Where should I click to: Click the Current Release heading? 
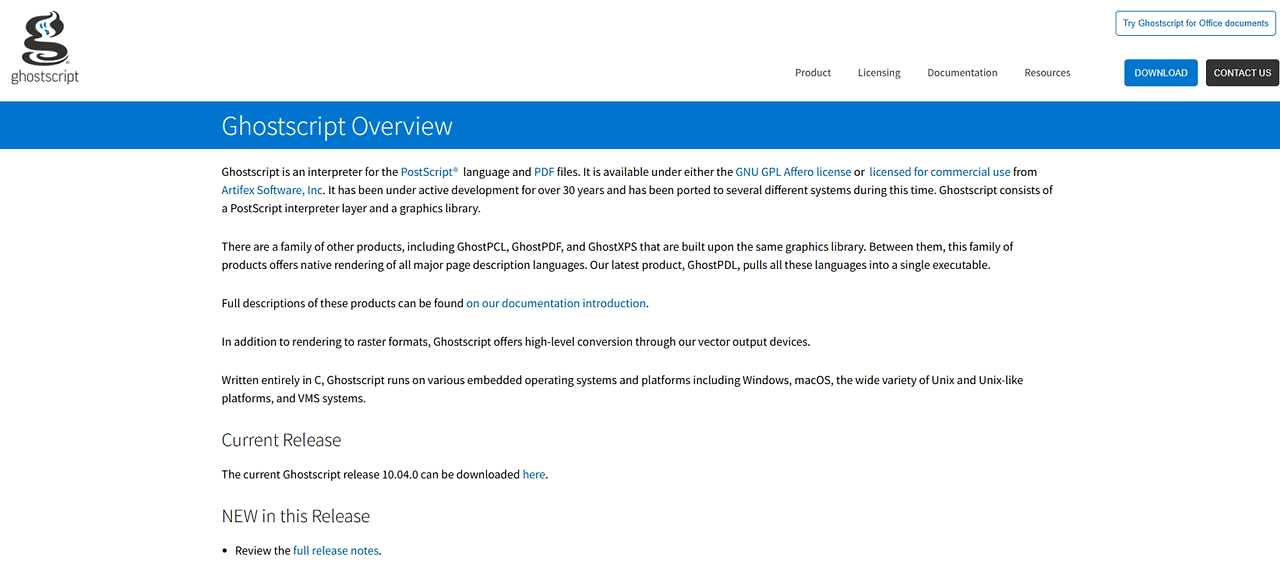pyautogui.click(x=281, y=440)
